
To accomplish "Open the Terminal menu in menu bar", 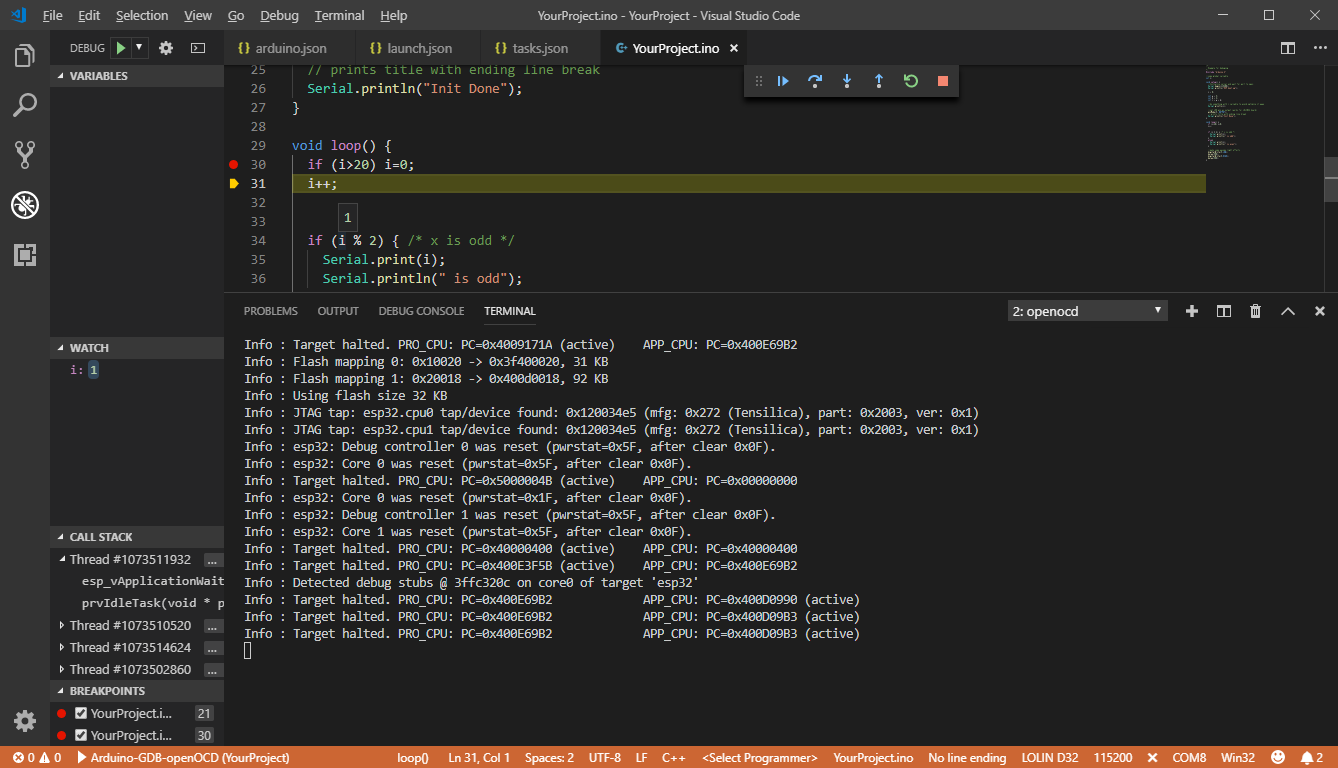I will (x=339, y=16).
